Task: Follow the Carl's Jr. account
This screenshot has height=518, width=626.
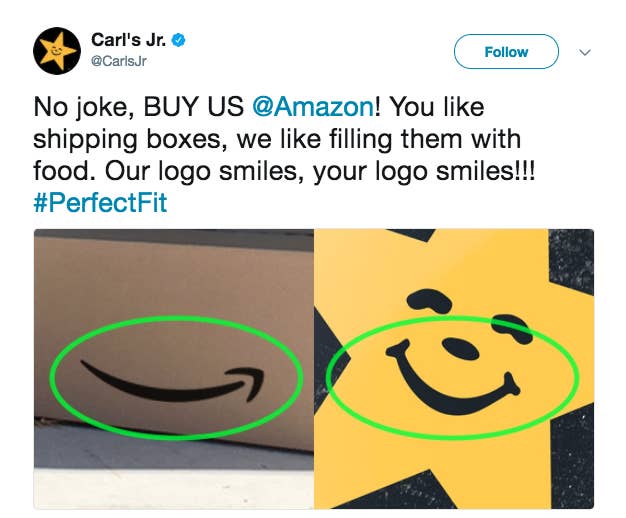Action: coord(506,52)
